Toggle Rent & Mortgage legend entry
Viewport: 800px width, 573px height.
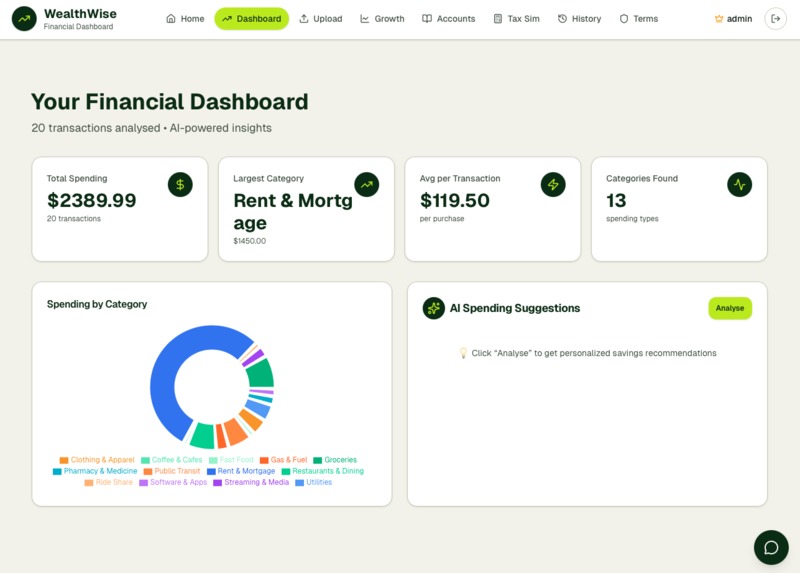point(241,471)
